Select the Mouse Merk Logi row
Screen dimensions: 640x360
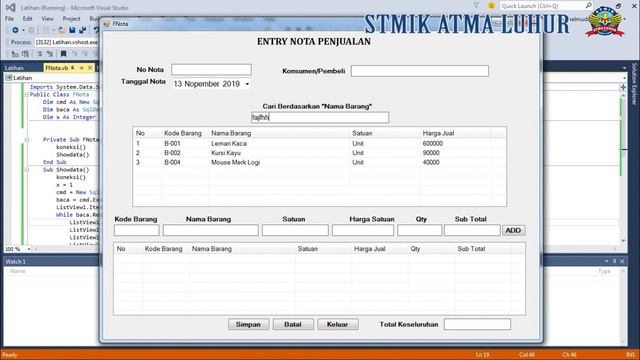pos(319,162)
